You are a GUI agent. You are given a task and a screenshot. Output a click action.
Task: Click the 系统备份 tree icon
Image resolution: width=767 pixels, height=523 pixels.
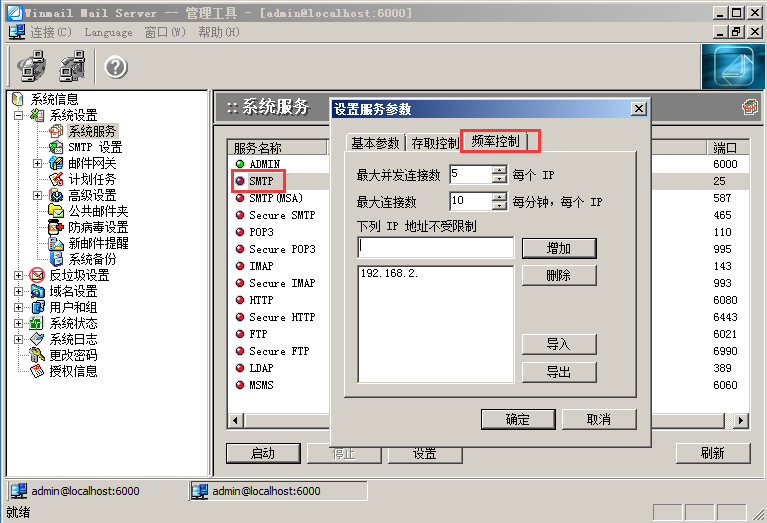click(56, 259)
